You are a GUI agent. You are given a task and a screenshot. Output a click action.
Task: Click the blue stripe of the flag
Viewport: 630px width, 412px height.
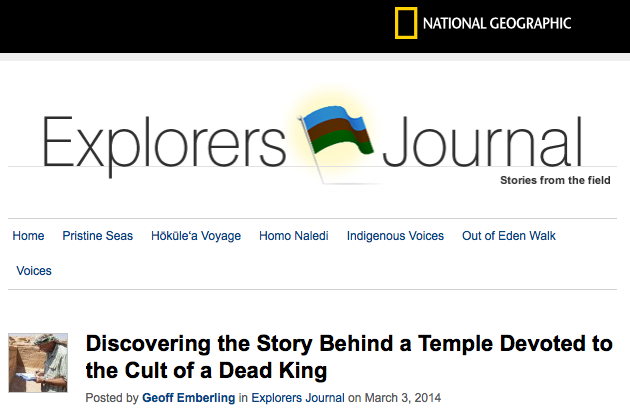point(334,117)
